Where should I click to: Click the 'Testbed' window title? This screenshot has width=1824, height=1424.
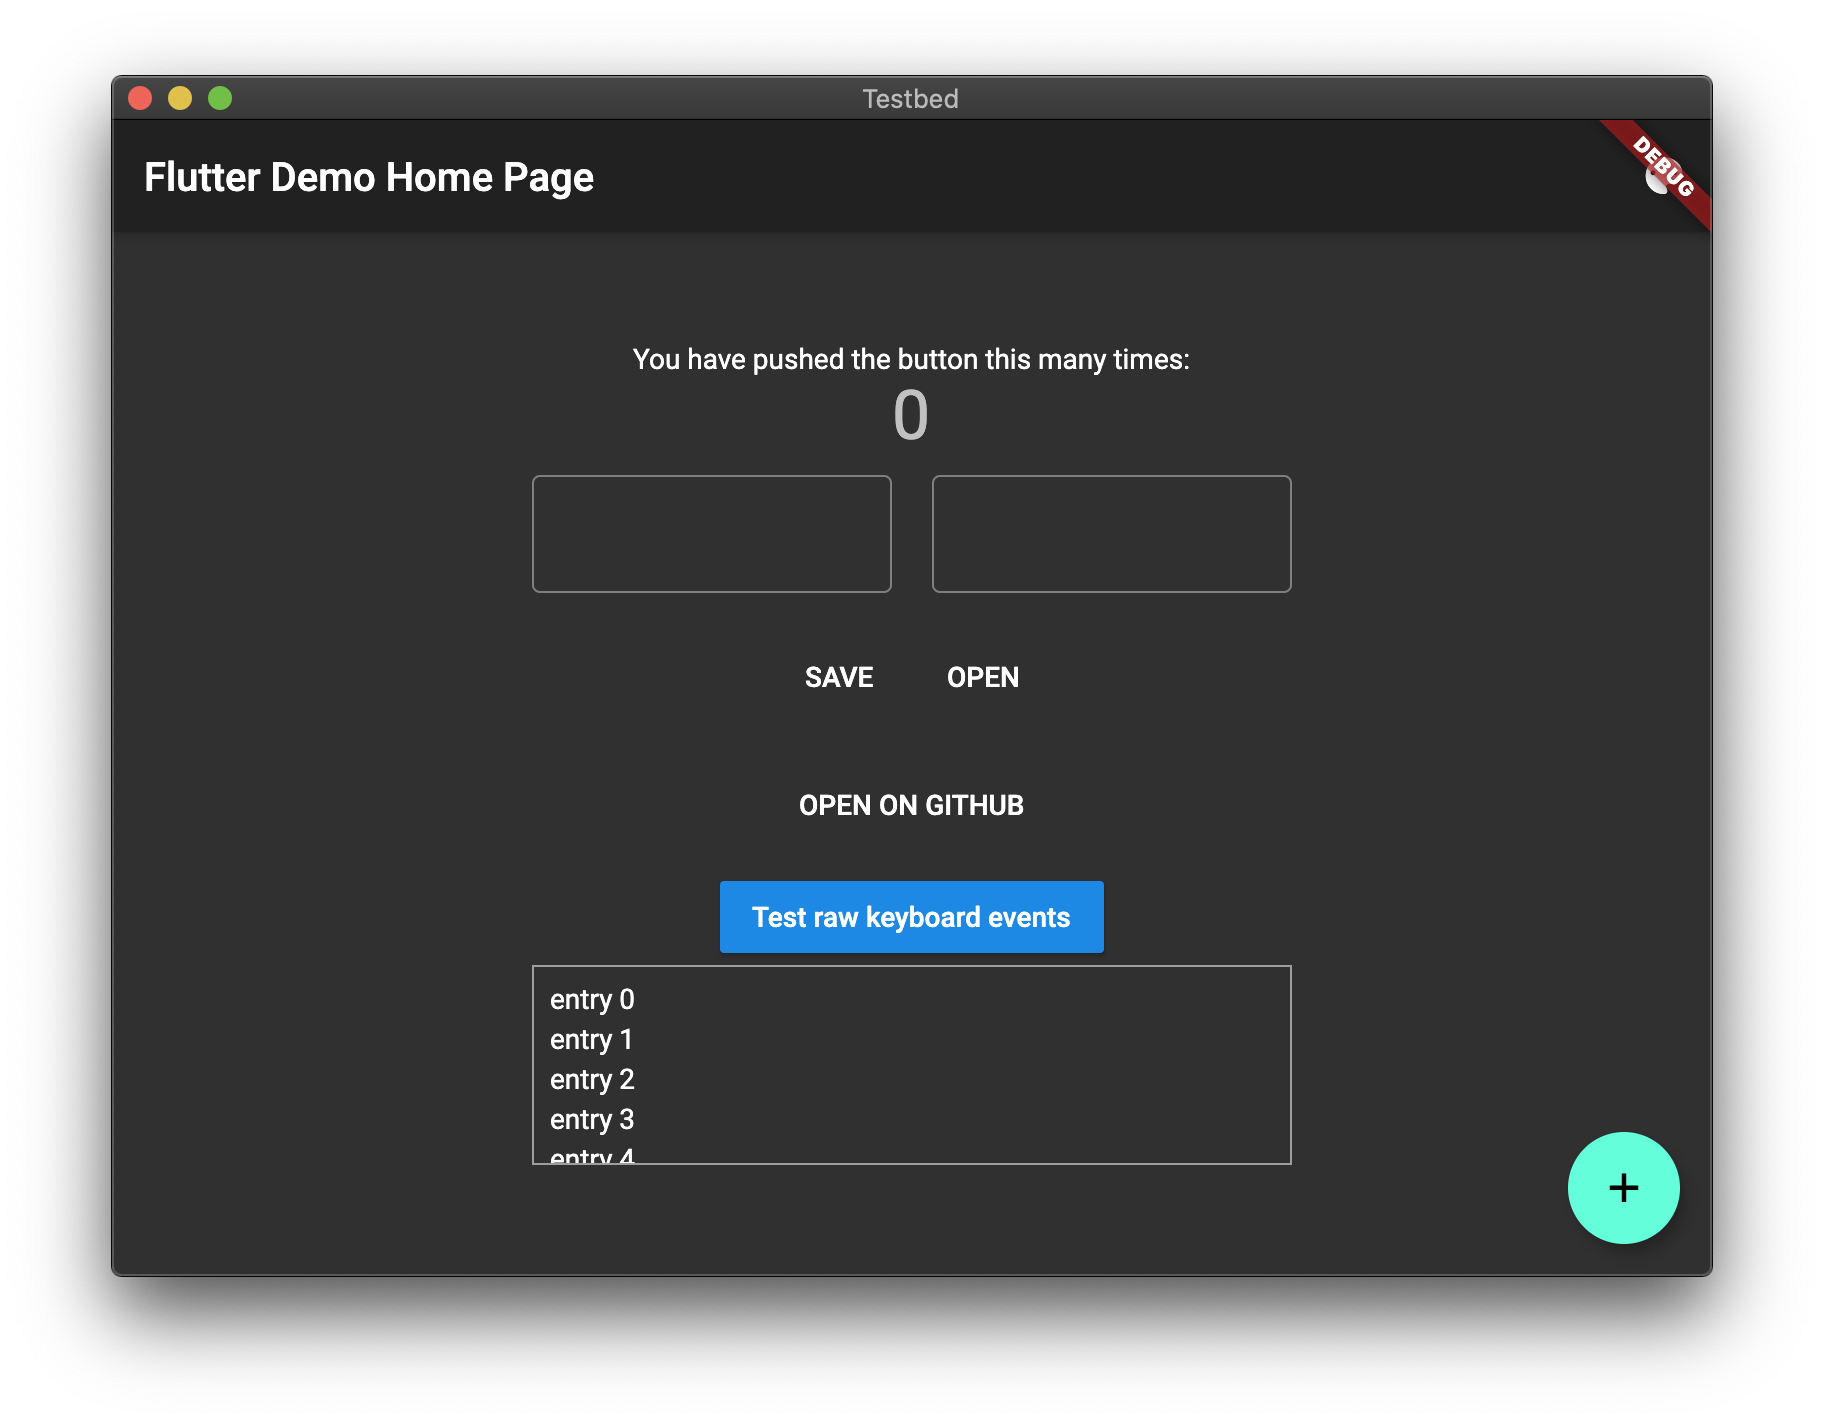pyautogui.click(x=910, y=98)
